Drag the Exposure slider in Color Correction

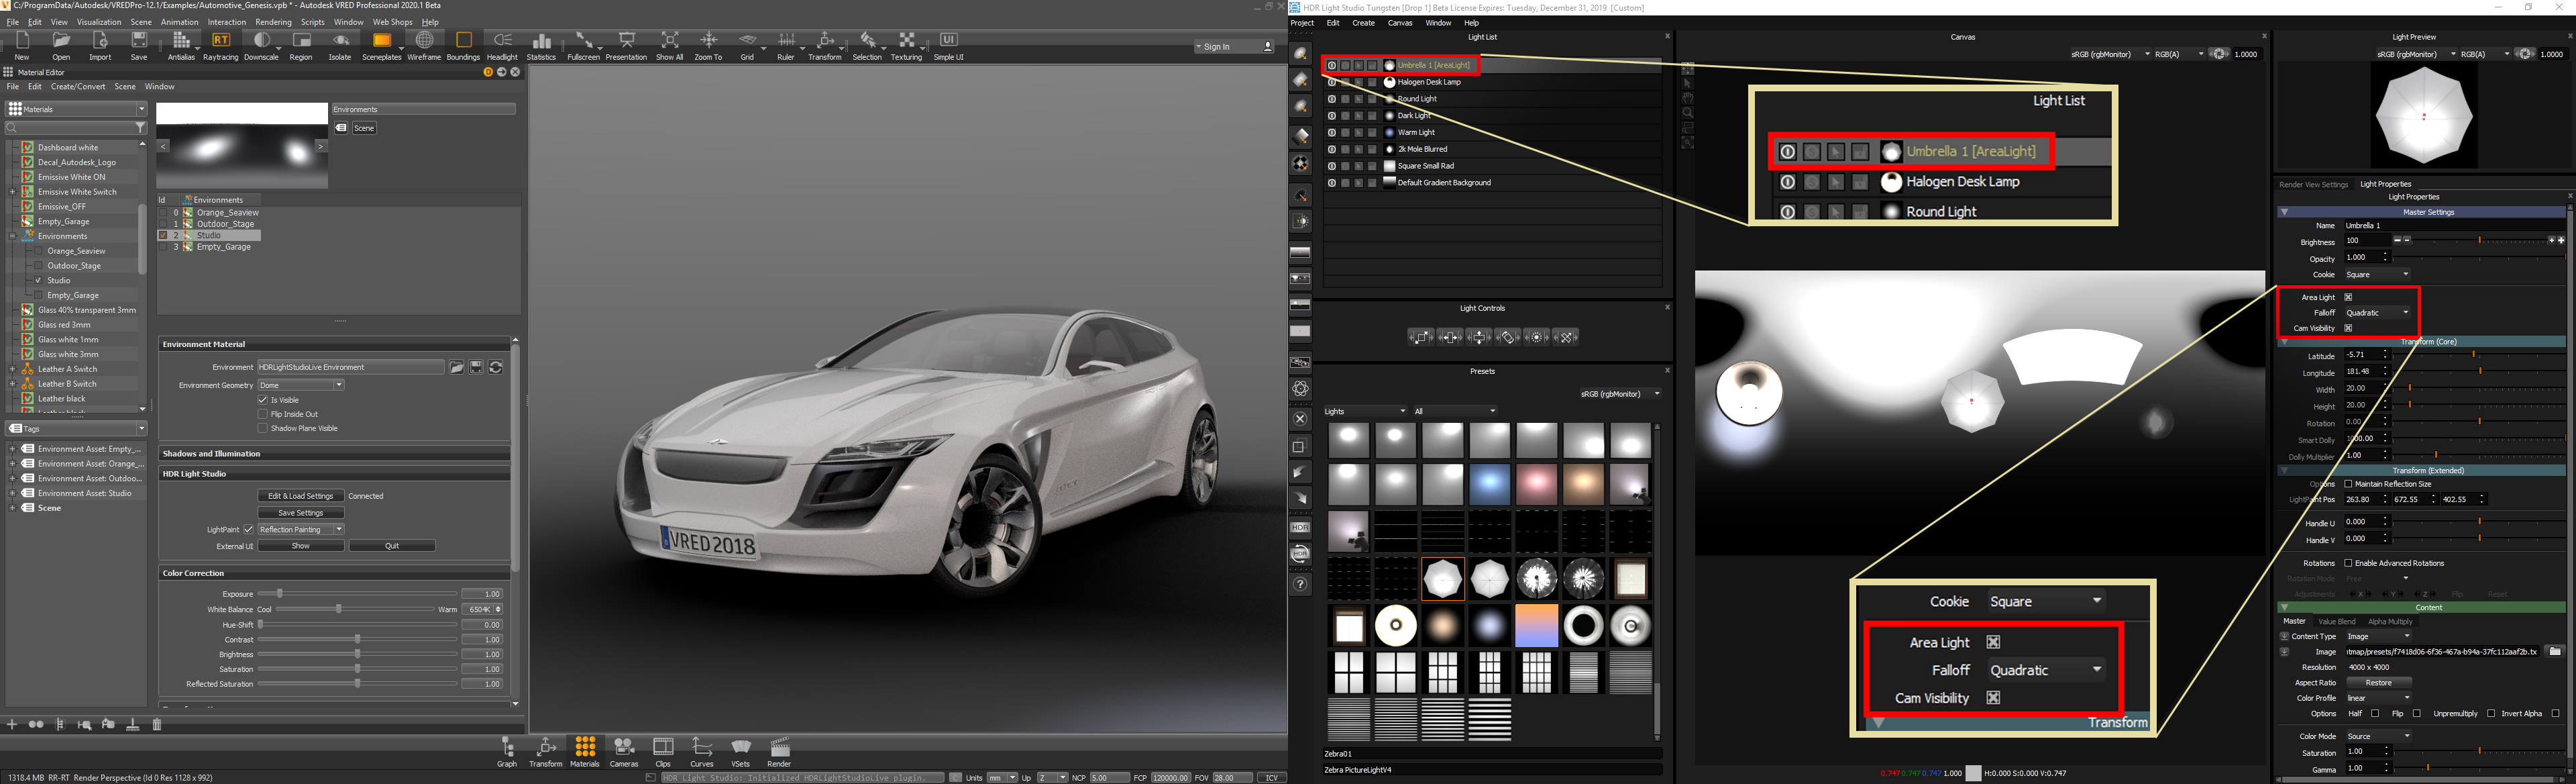278,592
